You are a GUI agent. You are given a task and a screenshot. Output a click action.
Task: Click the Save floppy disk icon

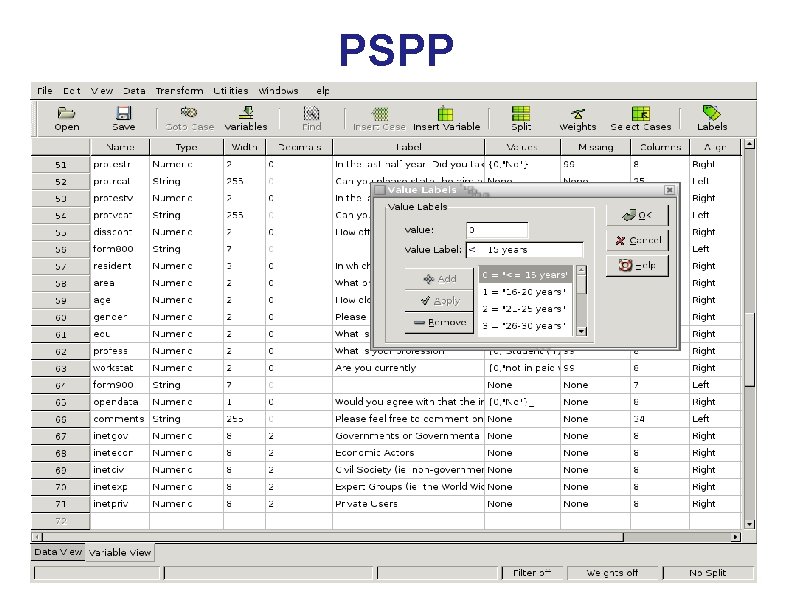124,112
